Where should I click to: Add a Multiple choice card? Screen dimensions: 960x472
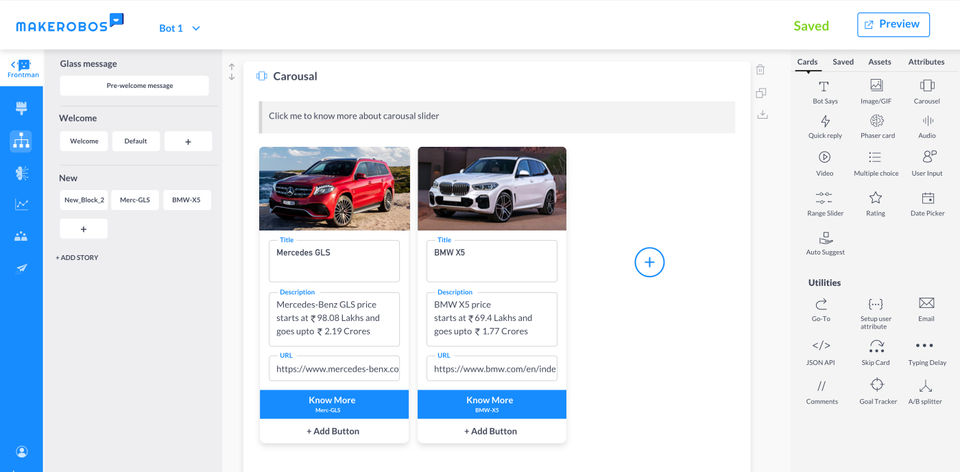click(876, 164)
